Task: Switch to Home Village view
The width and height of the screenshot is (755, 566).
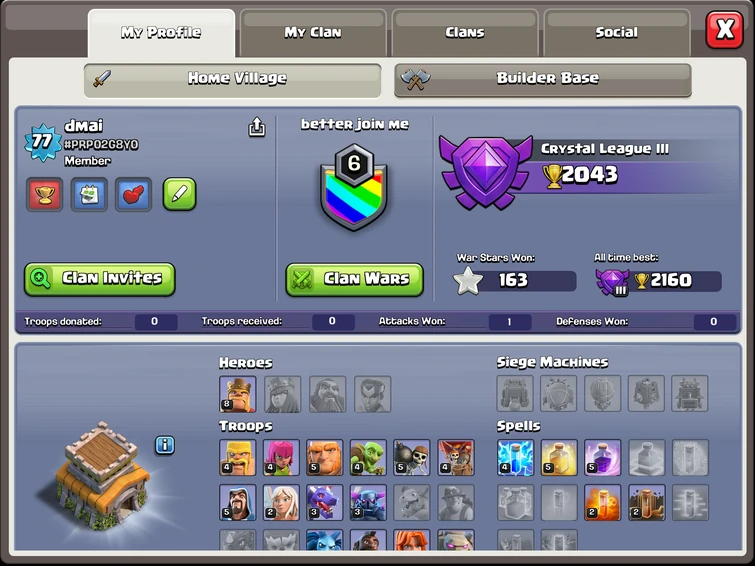Action: pyautogui.click(x=233, y=79)
